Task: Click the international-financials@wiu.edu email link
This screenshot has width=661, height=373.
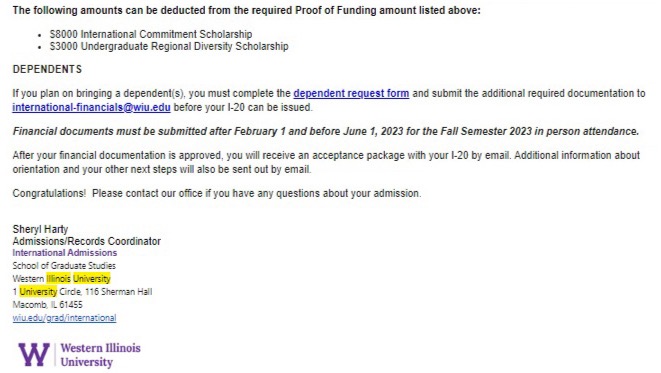Action: click(x=91, y=107)
